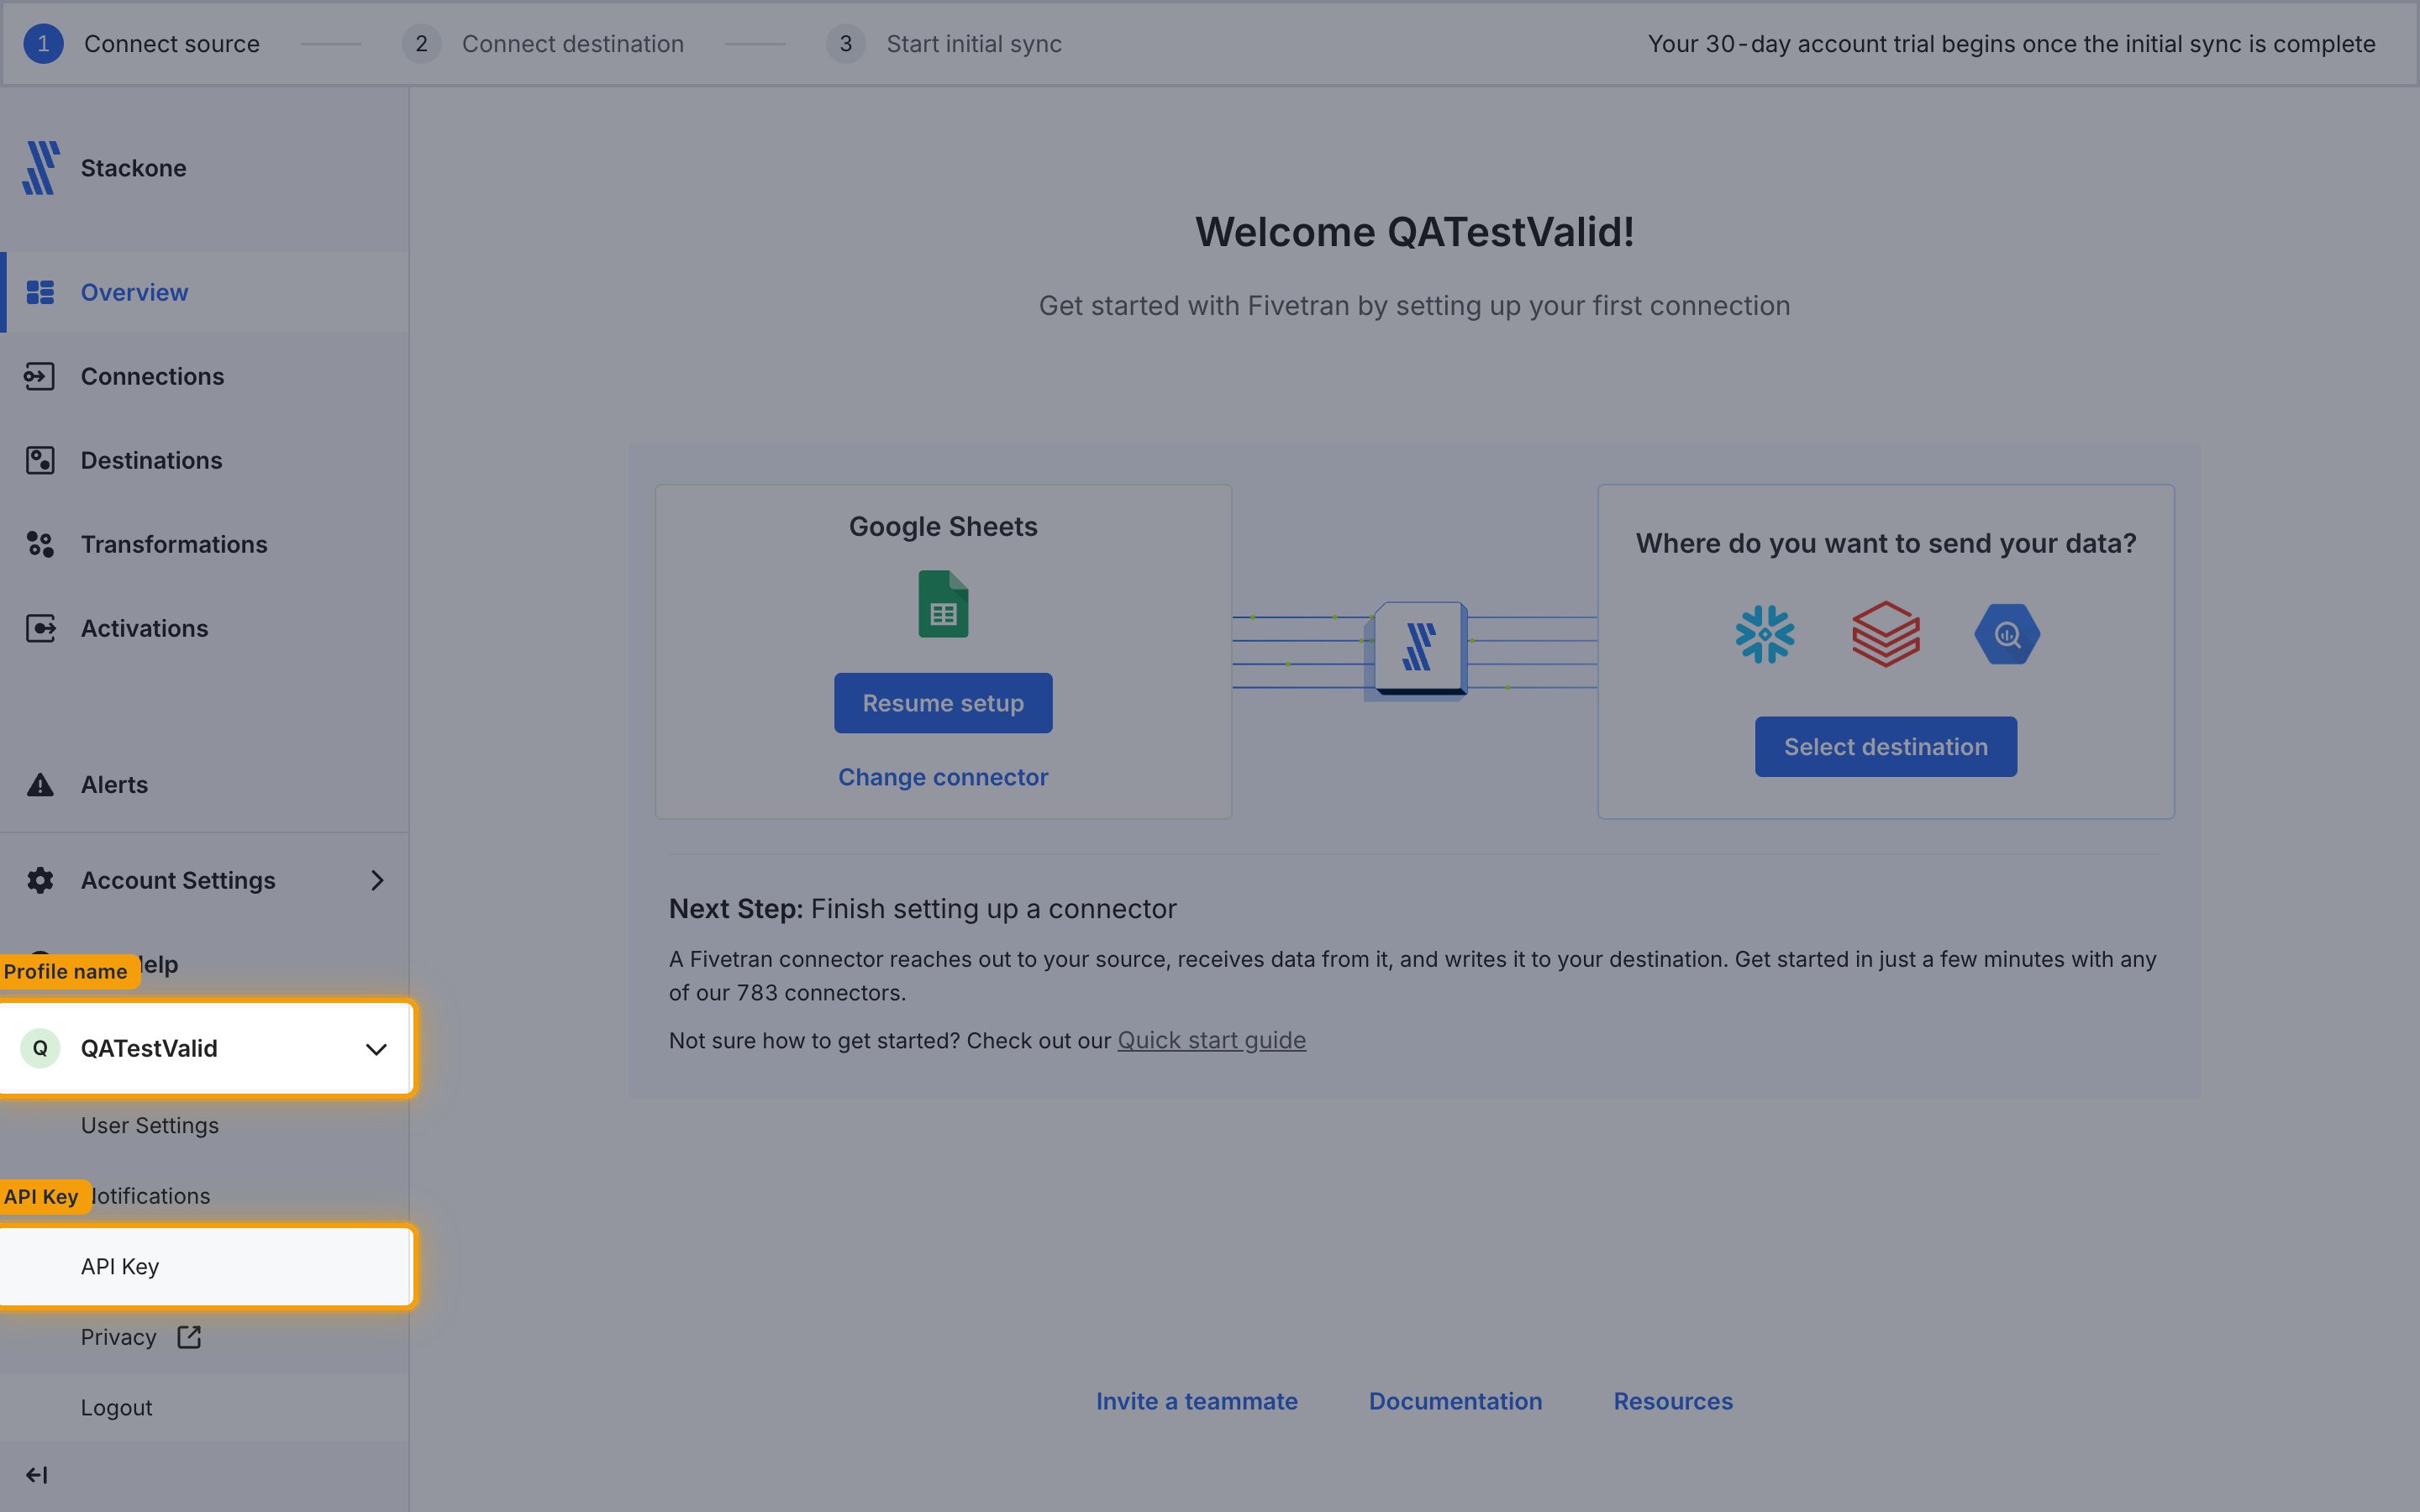Click the Google Sheets card title
The width and height of the screenshot is (2420, 1512).
[x=943, y=527]
